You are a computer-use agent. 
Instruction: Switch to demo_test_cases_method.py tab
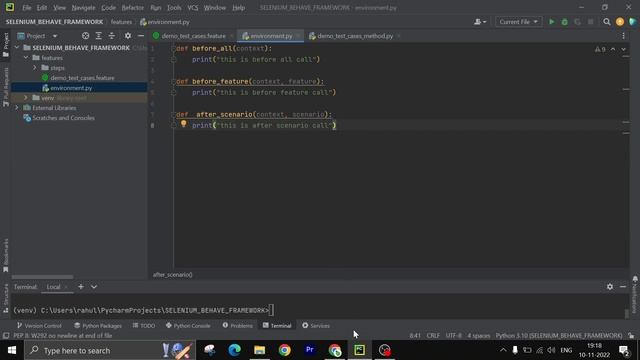(x=355, y=36)
